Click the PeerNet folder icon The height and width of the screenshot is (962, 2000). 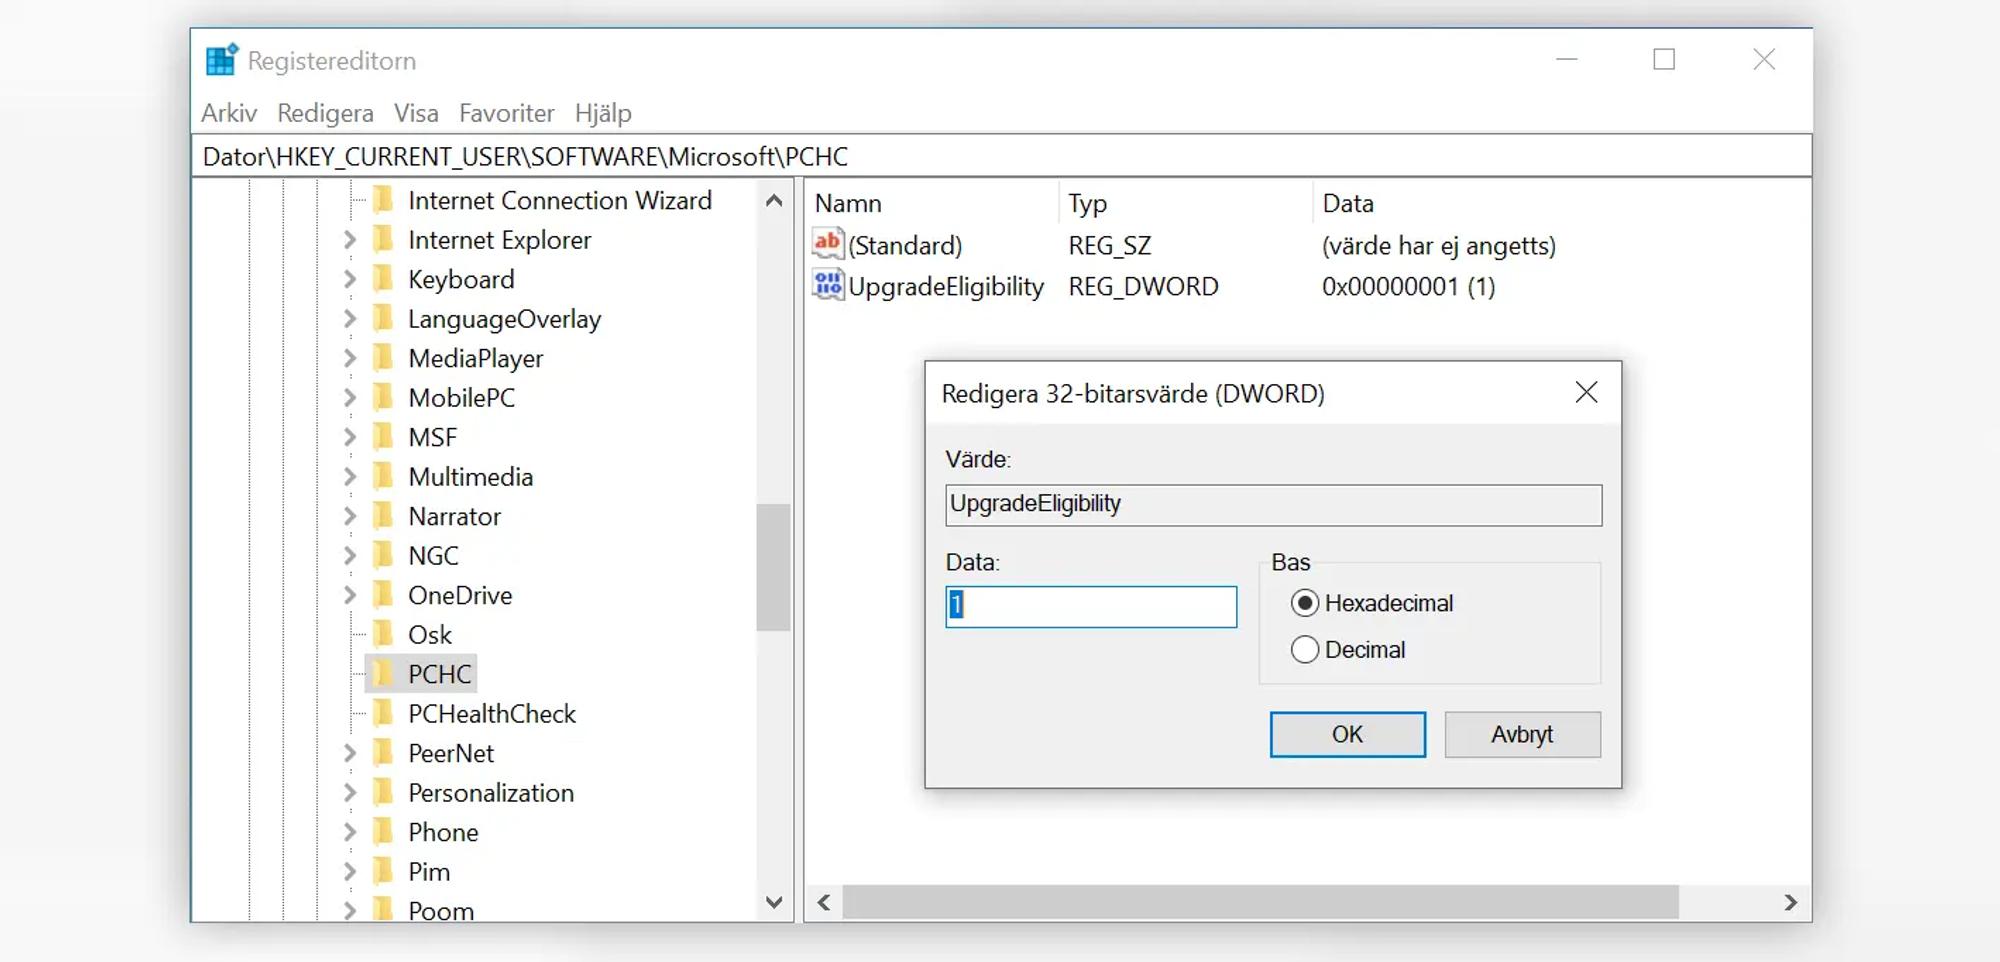coord(383,753)
